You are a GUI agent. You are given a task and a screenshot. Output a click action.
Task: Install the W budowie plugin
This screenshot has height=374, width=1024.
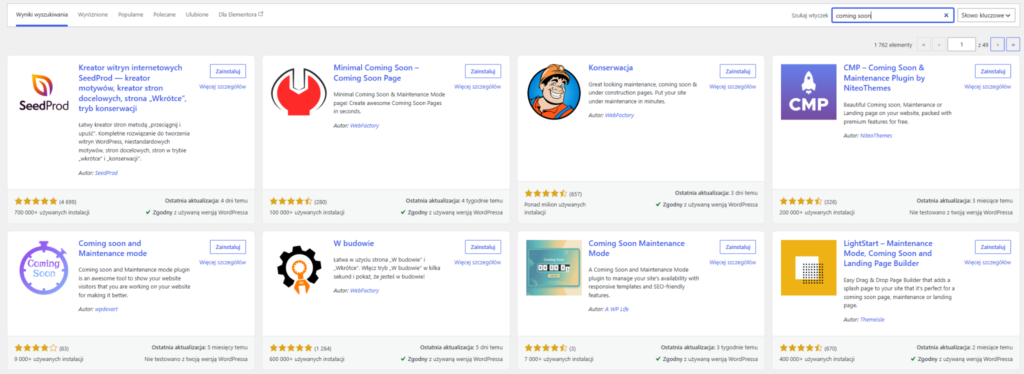coord(483,247)
